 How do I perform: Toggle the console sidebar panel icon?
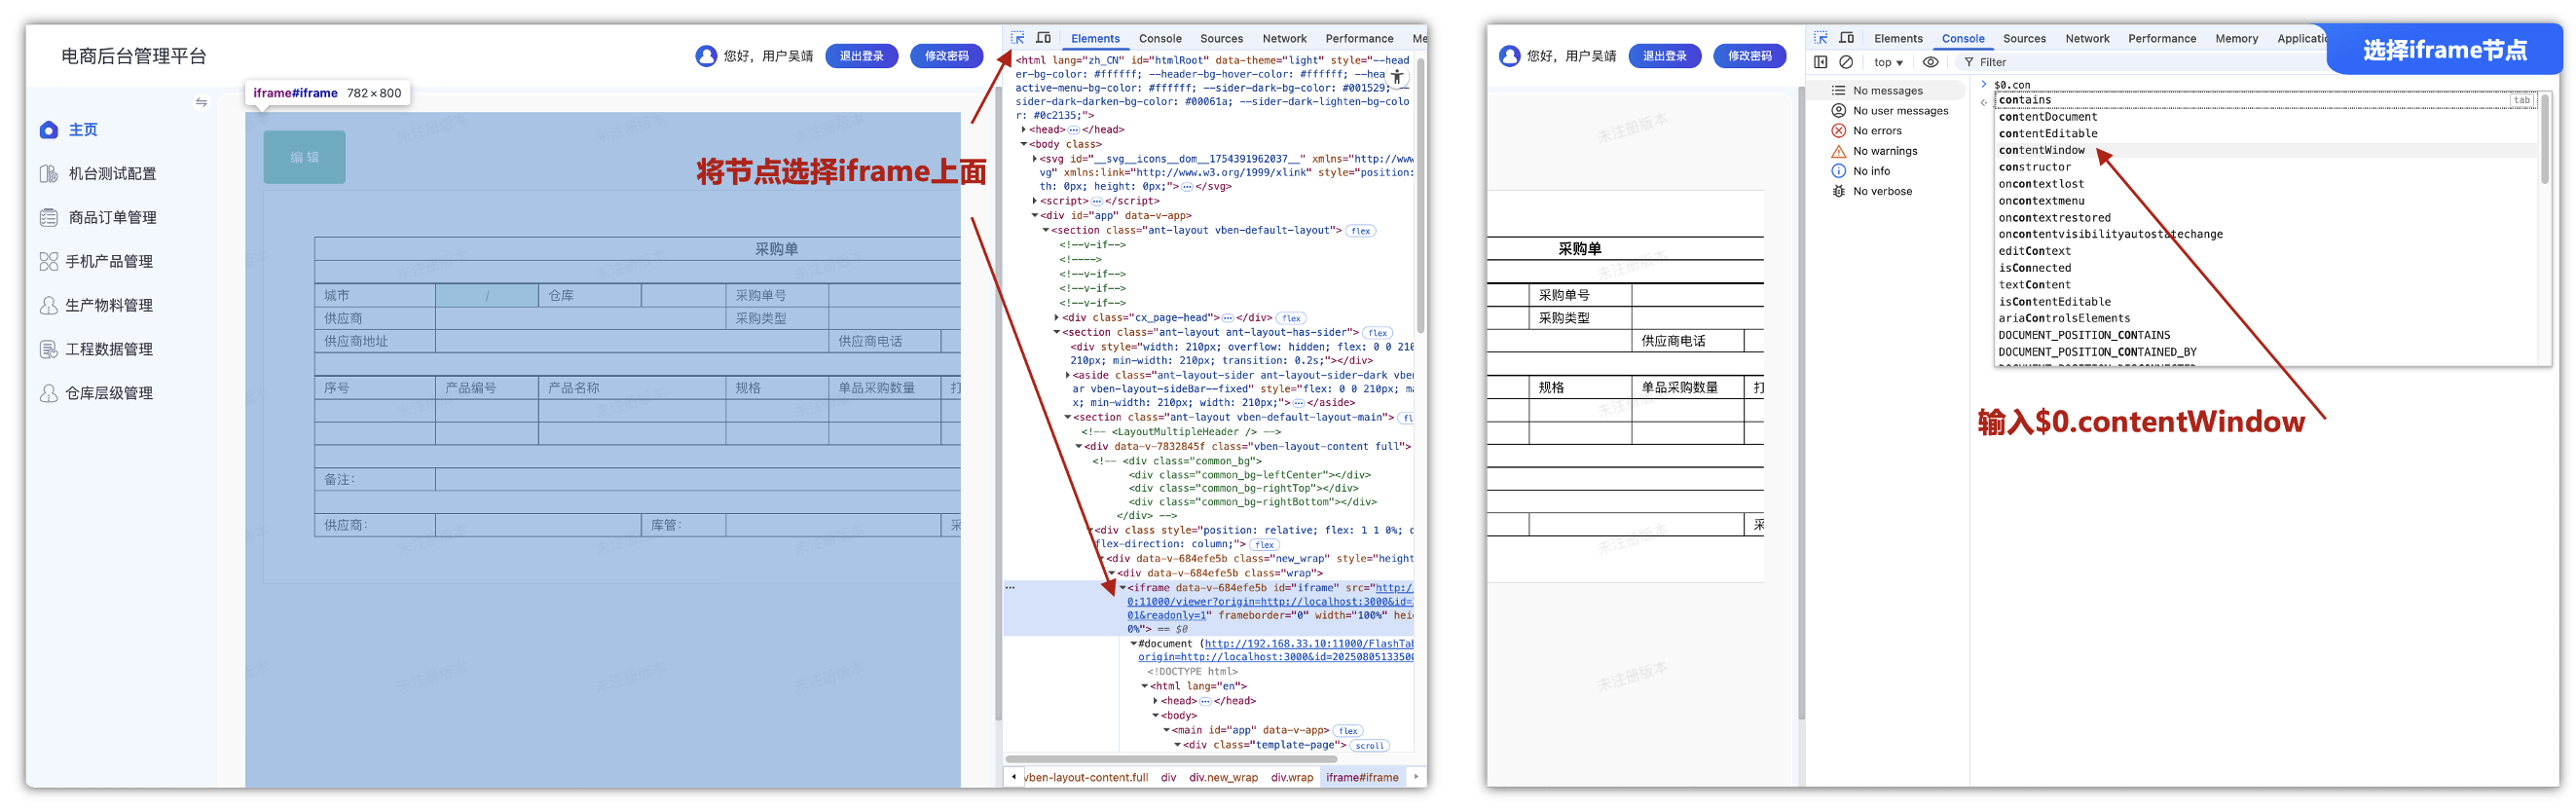pyautogui.click(x=1821, y=62)
